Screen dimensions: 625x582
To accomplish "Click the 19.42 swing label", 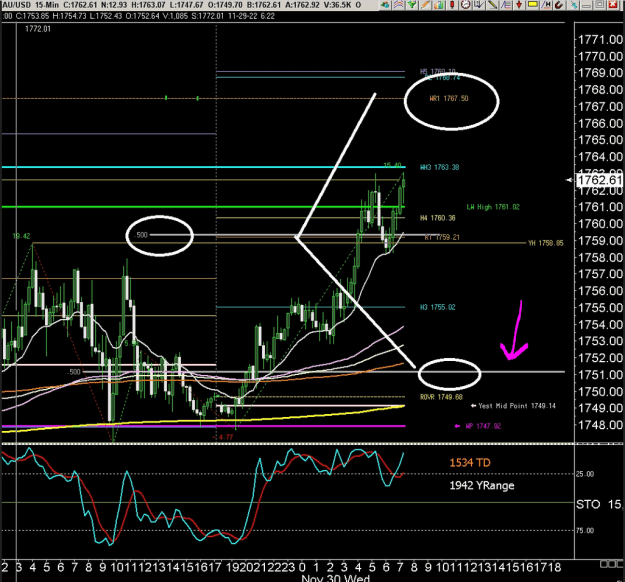I will 21,236.
